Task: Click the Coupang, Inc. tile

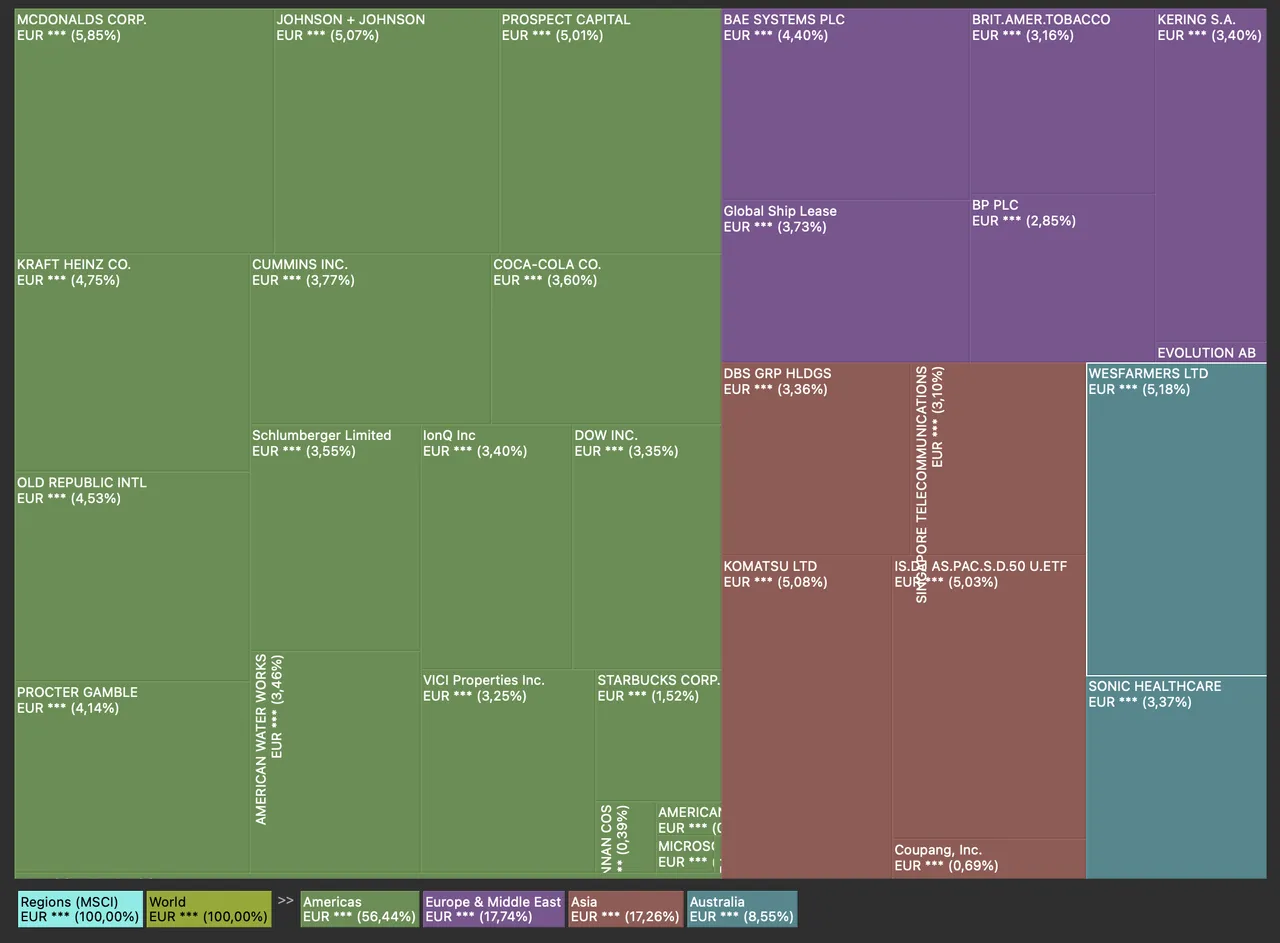Action: click(x=989, y=859)
